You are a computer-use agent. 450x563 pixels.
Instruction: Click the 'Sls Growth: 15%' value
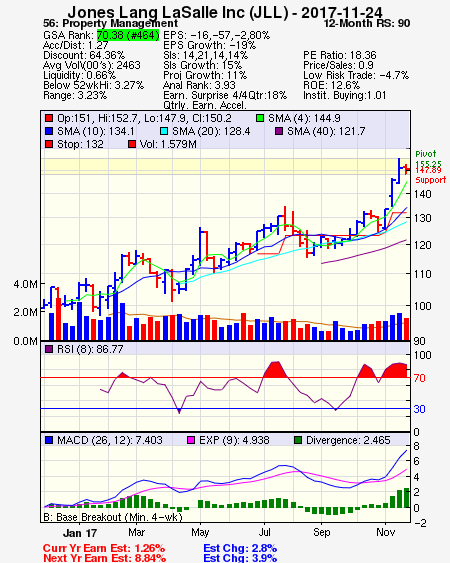point(203,65)
